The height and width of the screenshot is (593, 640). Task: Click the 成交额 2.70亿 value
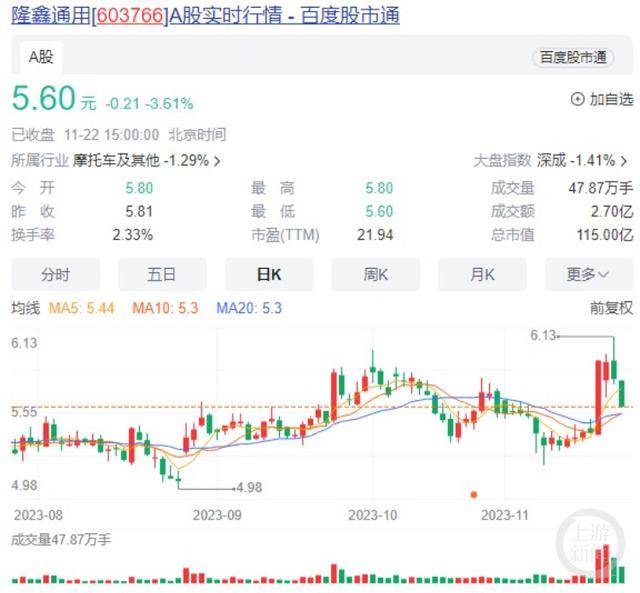(x=612, y=211)
